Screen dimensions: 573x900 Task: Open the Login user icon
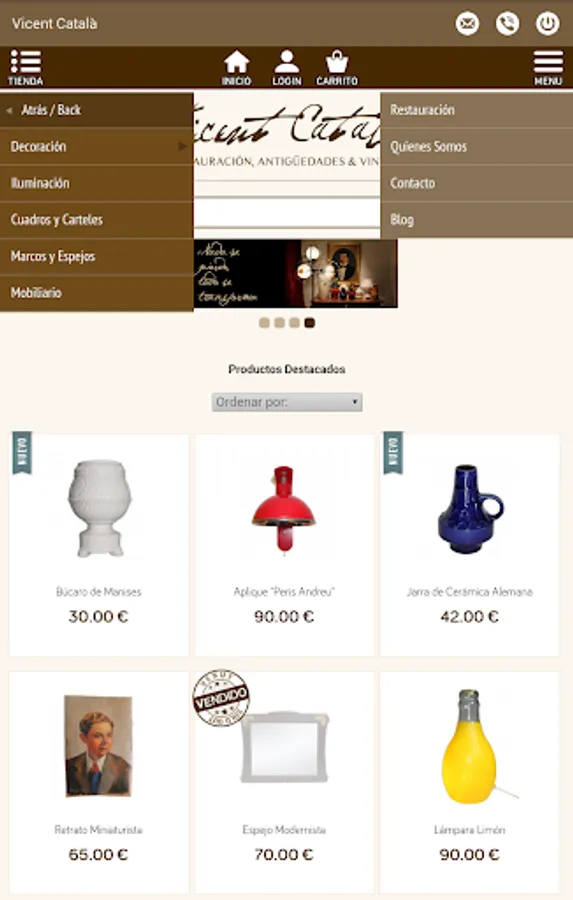(286, 68)
